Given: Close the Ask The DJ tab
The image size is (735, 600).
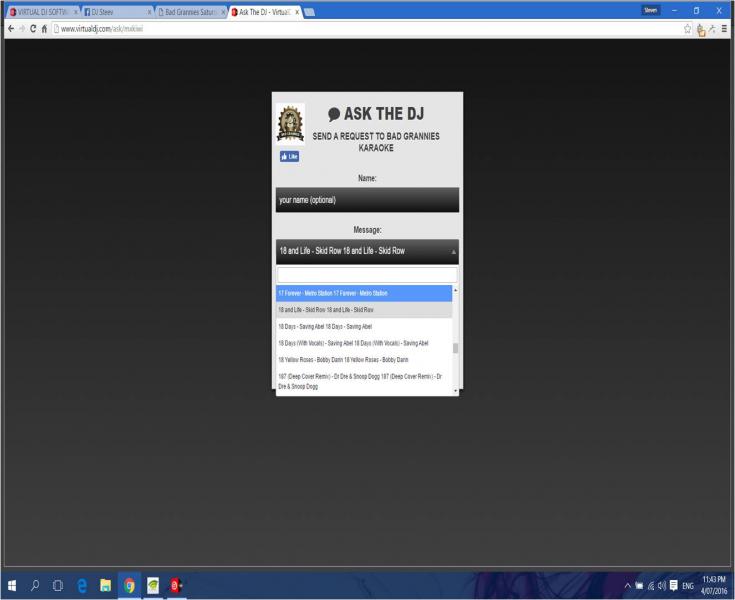Looking at the screenshot, I should tap(297, 12).
